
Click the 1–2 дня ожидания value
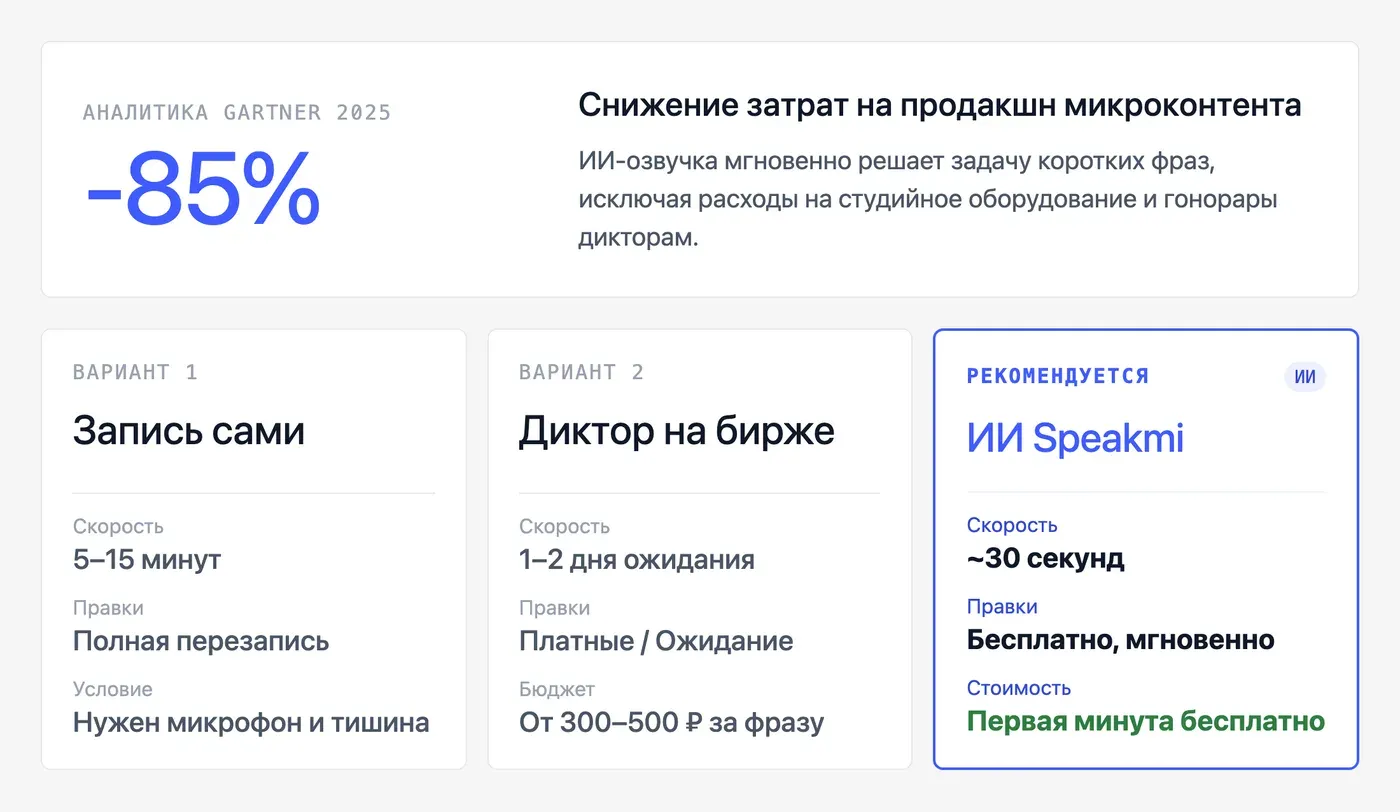[637, 559]
